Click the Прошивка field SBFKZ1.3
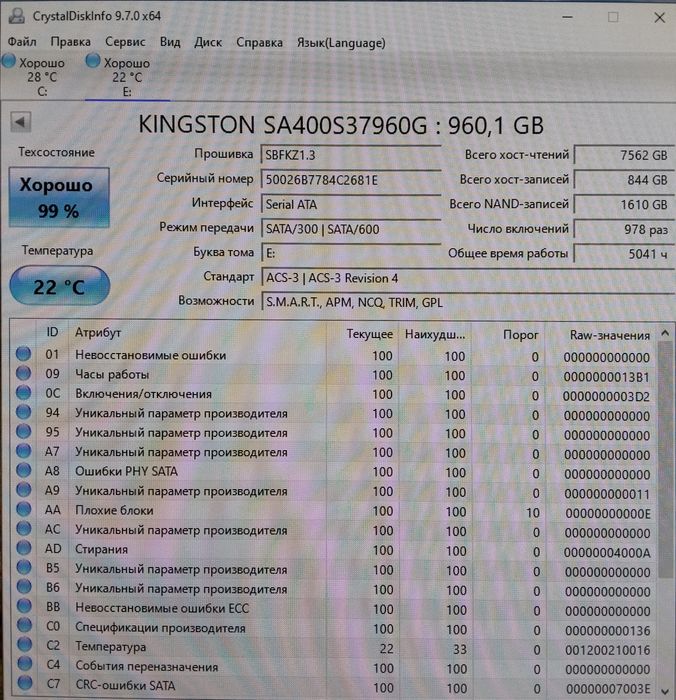 click(351, 155)
